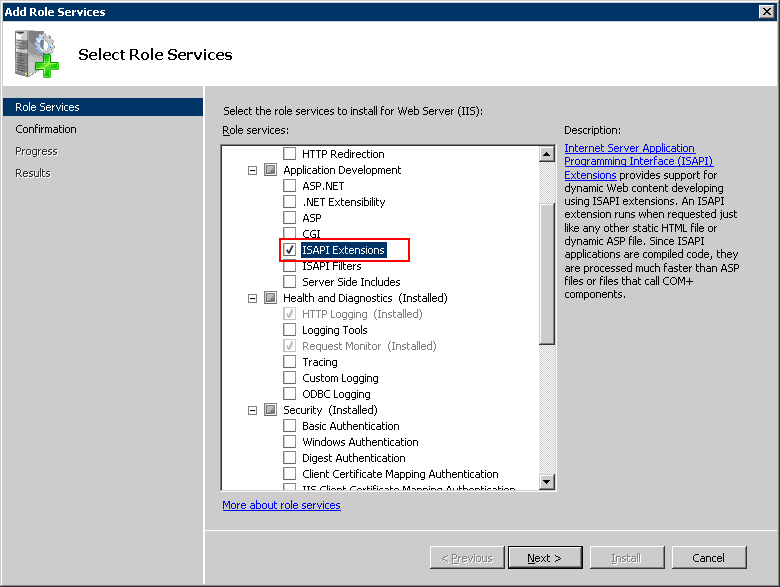Close the Add Role Services dialog
The height and width of the screenshot is (587, 780).
(767, 11)
